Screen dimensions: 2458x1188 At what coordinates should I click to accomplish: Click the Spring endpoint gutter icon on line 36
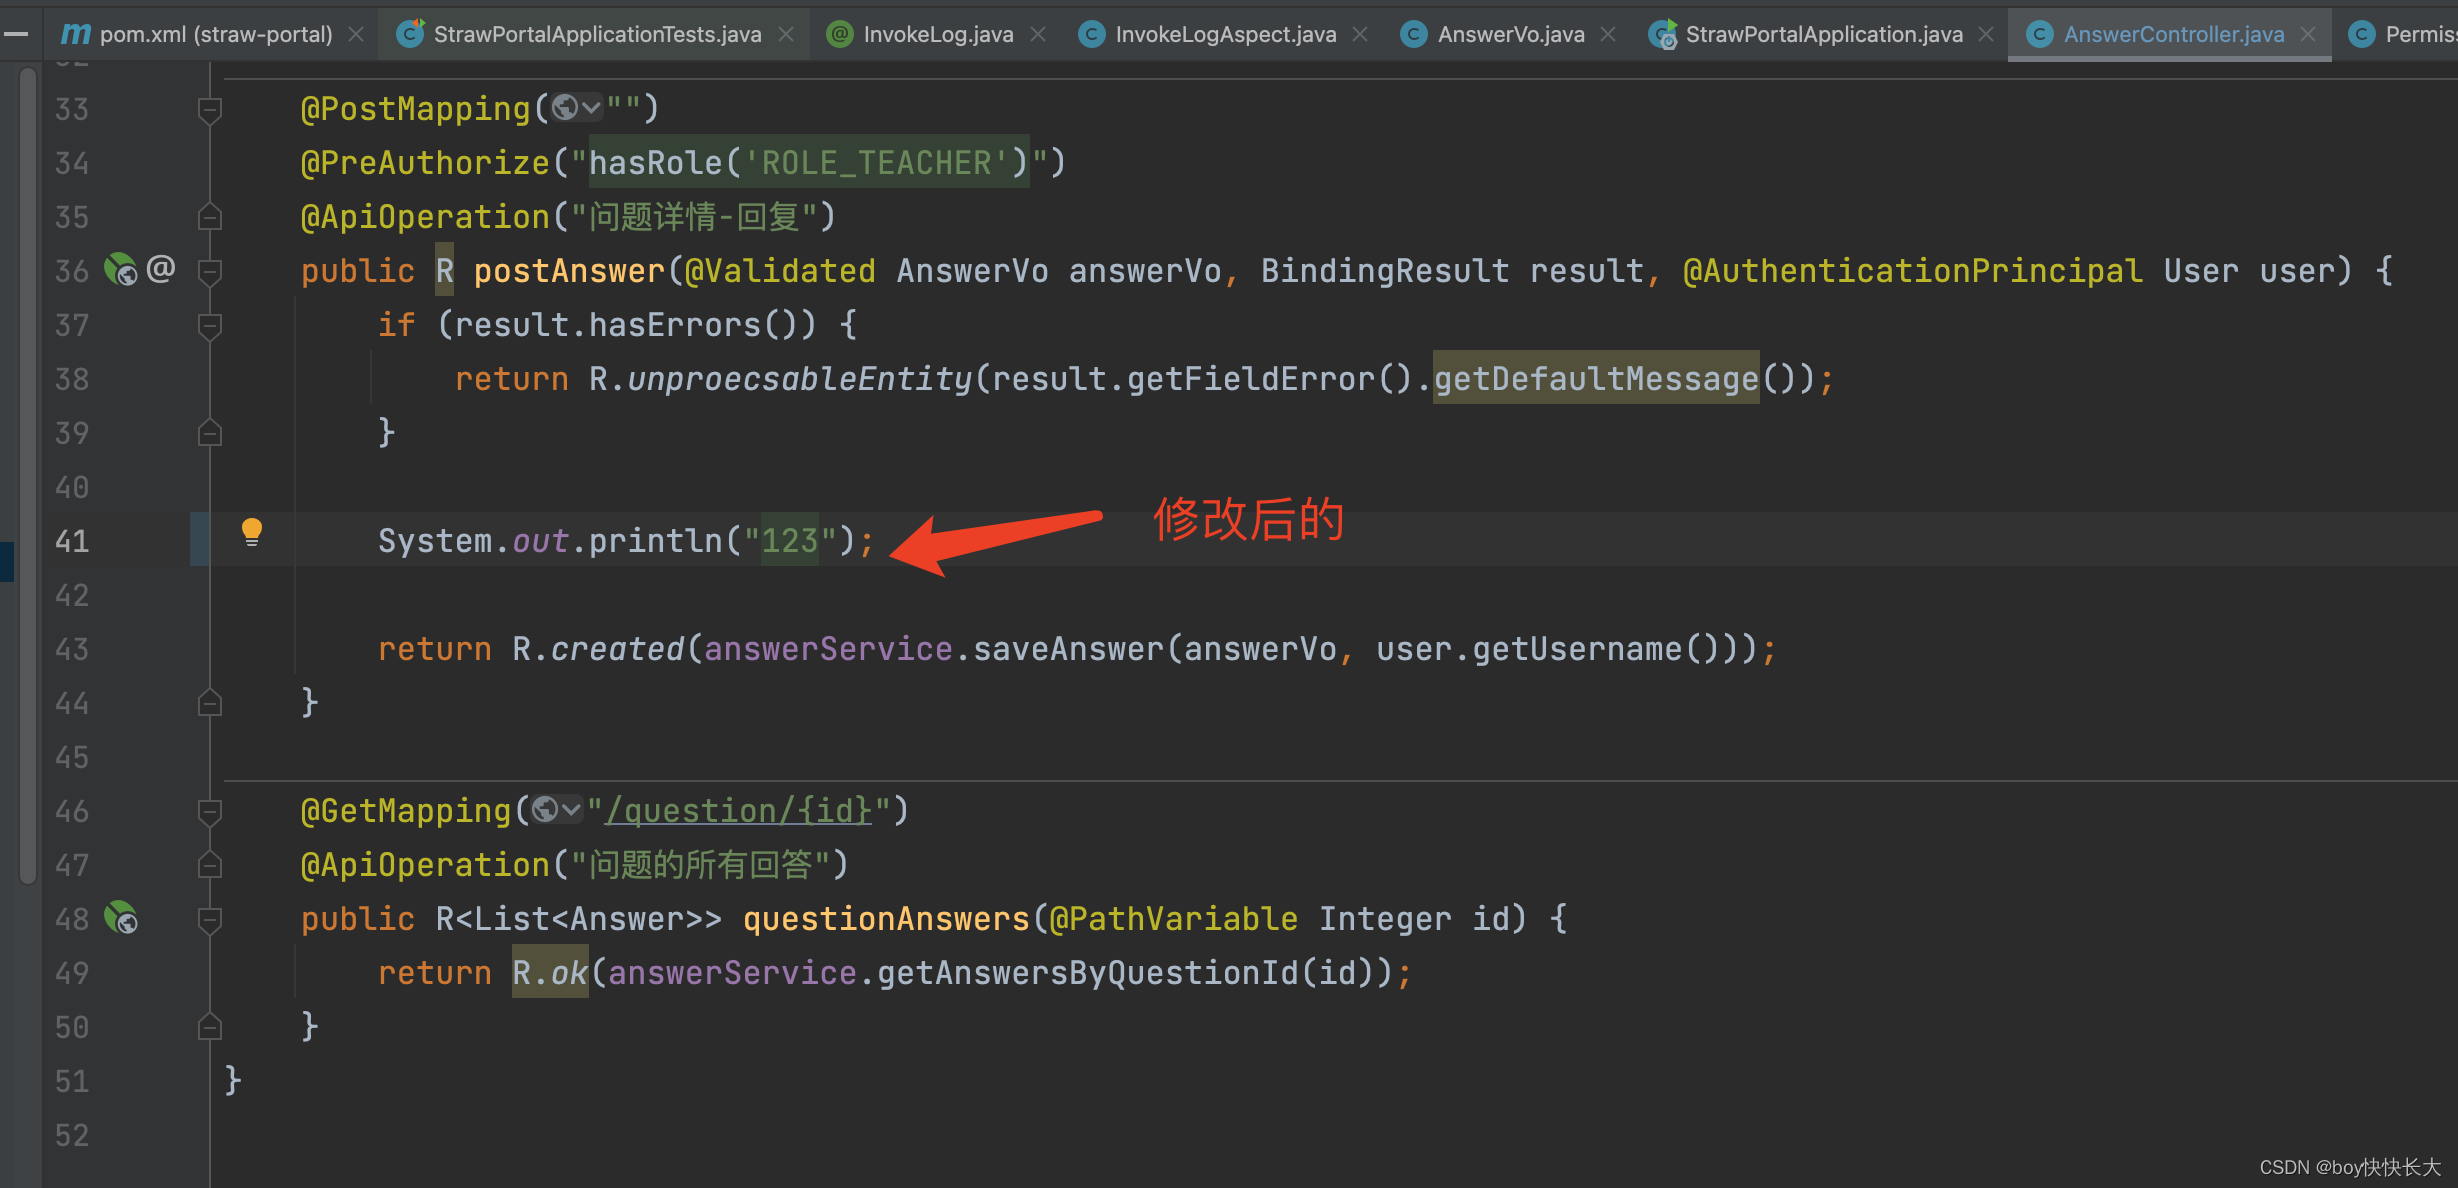[121, 269]
